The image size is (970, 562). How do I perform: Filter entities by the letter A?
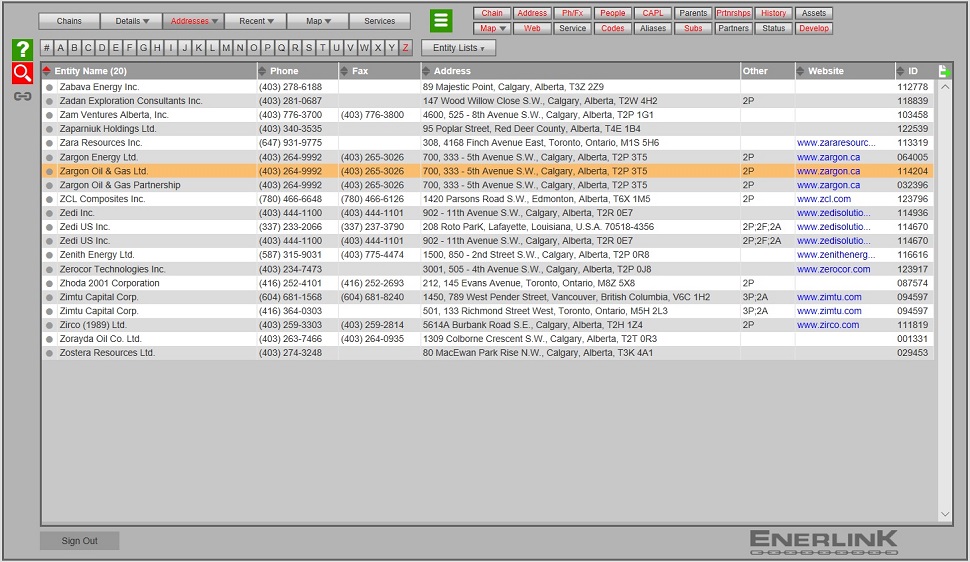tap(61, 48)
